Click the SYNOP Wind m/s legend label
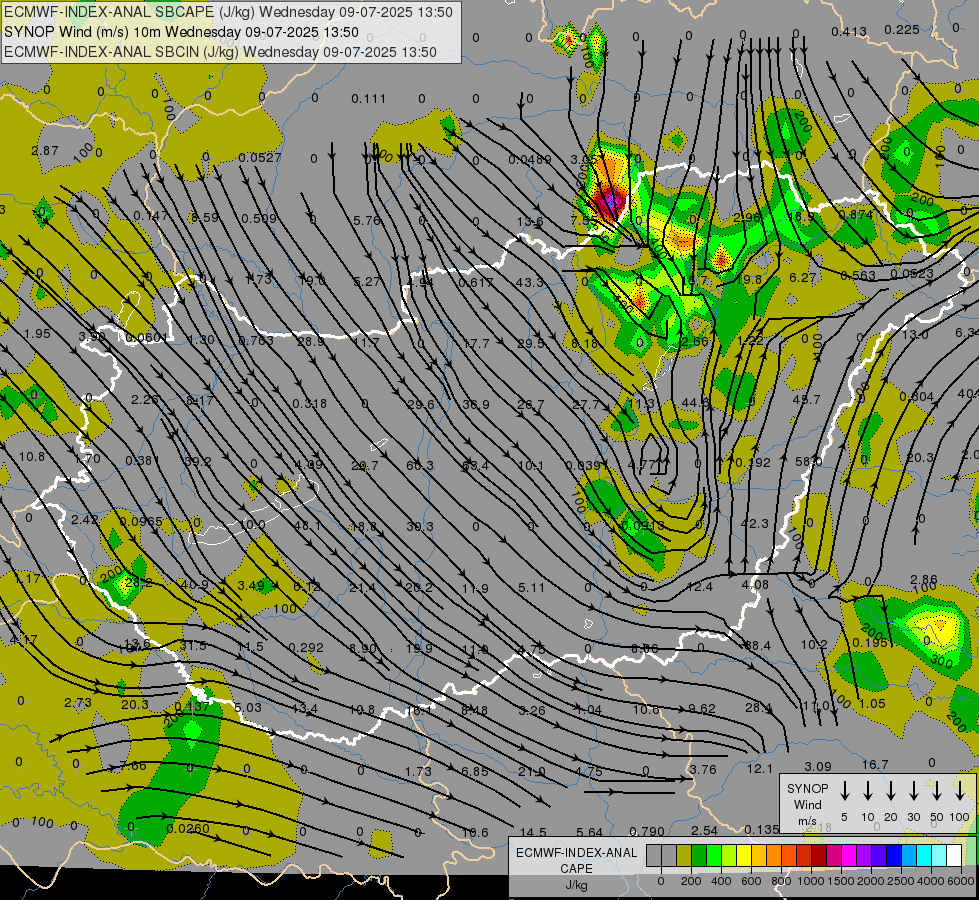The height and width of the screenshot is (900, 979). tap(807, 804)
